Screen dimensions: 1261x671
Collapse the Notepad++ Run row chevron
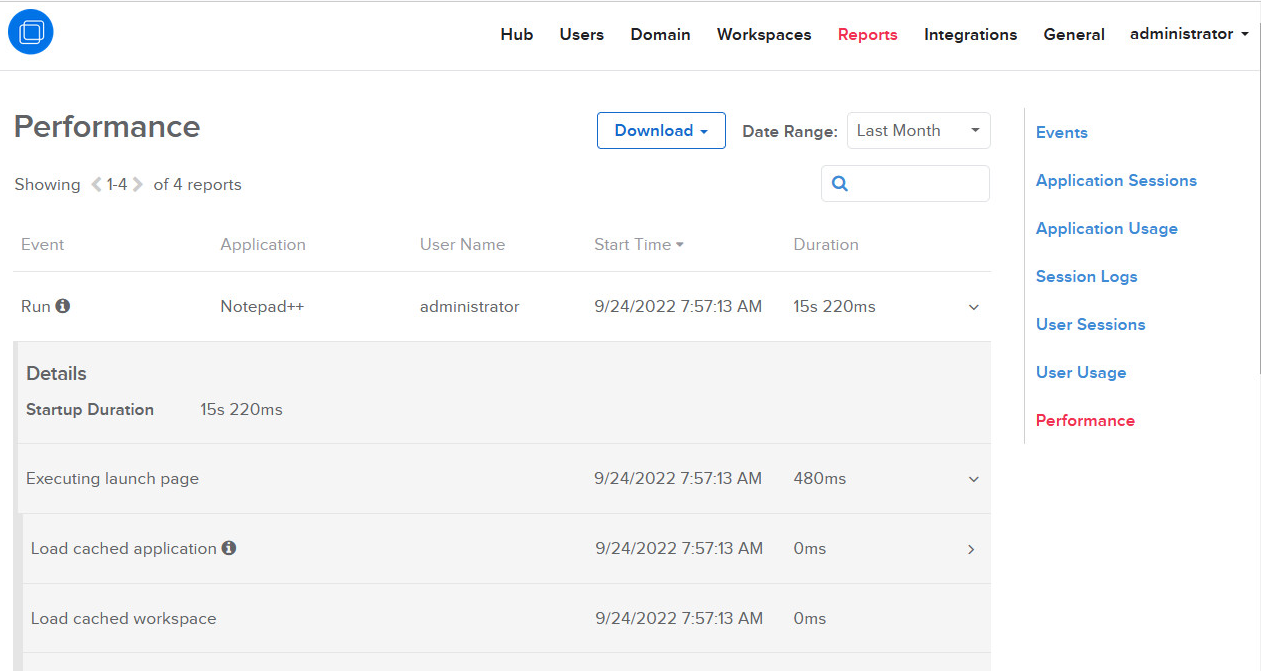pyautogui.click(x=974, y=307)
